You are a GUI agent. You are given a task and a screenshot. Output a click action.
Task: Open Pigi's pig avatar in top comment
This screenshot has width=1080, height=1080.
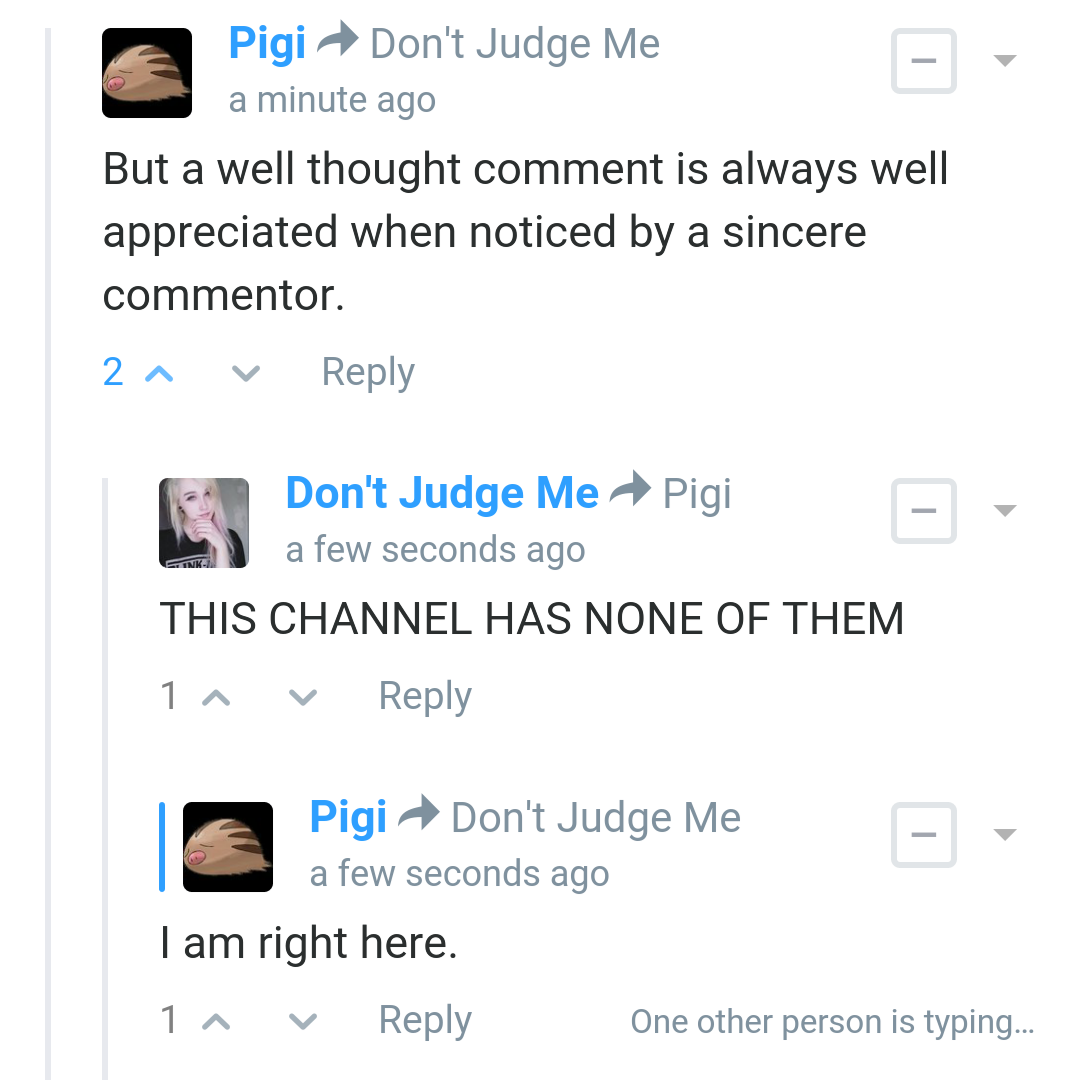click(147, 73)
